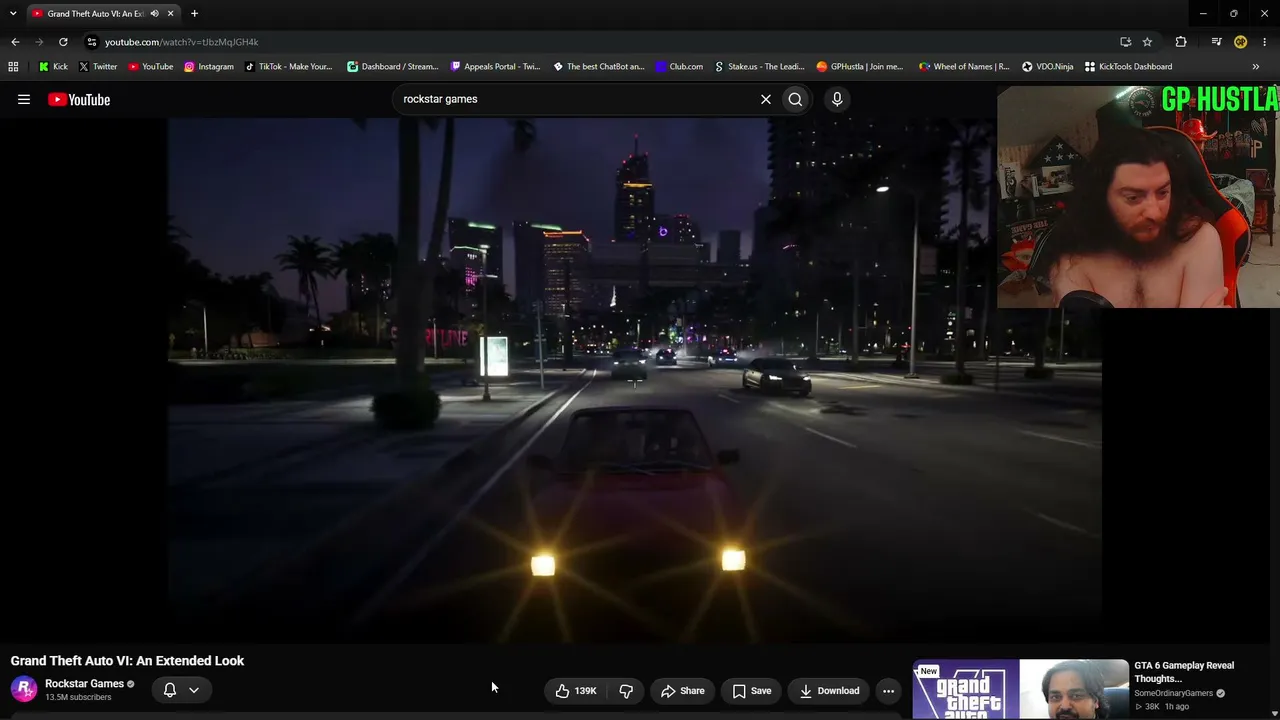
Task: Bookmark this page with the star icon
Action: [x=1147, y=42]
